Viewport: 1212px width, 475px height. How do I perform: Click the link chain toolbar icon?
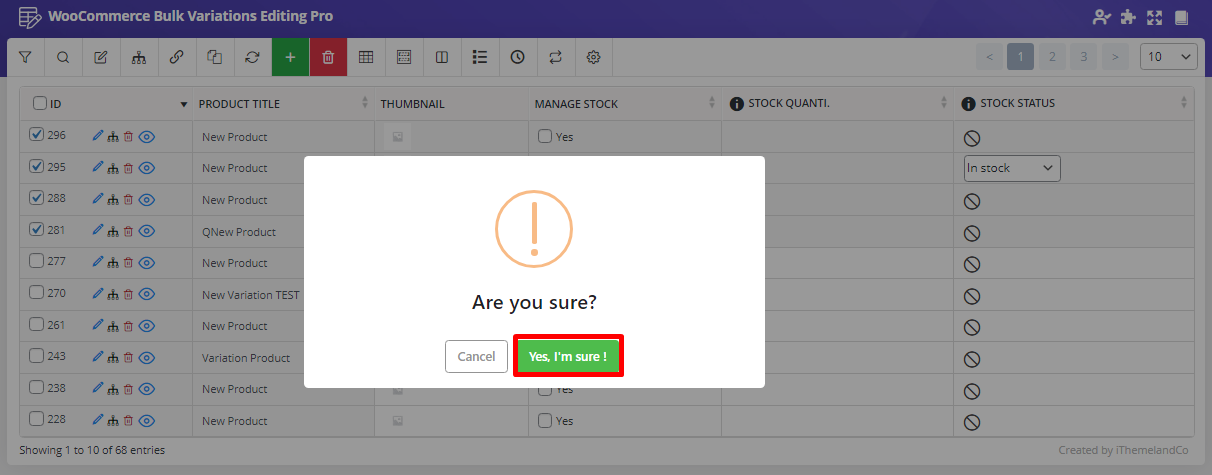point(176,57)
